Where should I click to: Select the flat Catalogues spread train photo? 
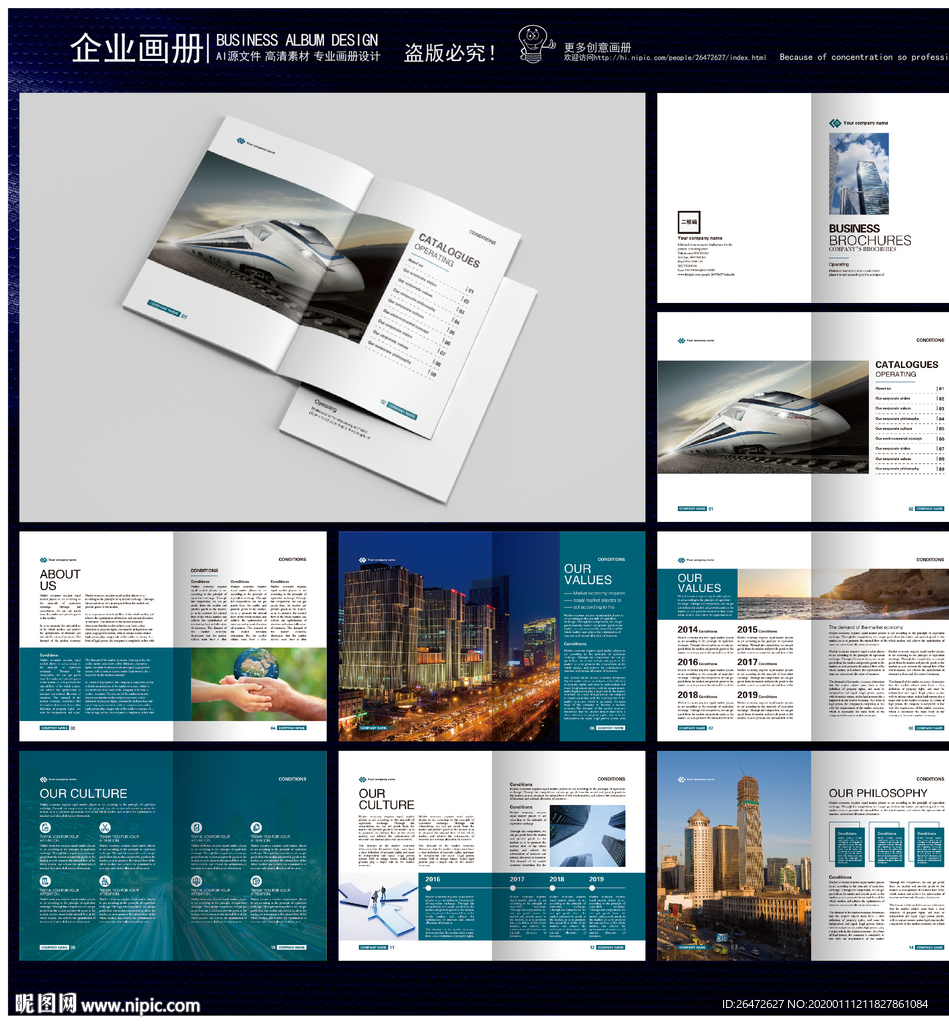tap(763, 417)
